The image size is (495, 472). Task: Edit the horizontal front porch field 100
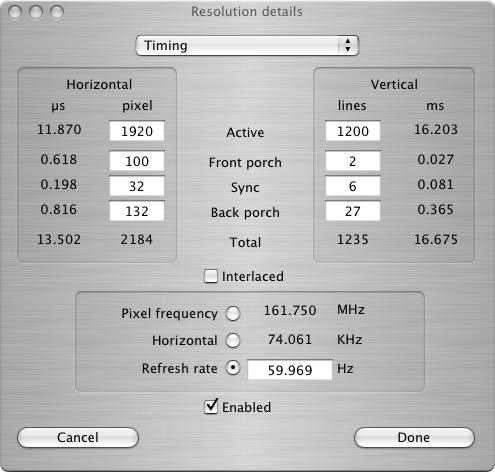tap(137, 161)
